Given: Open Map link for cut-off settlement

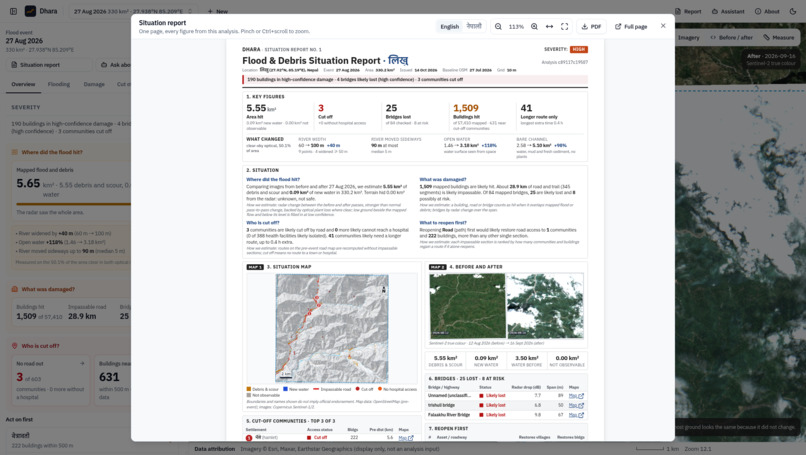Looking at the screenshot, I should tap(406, 438).
